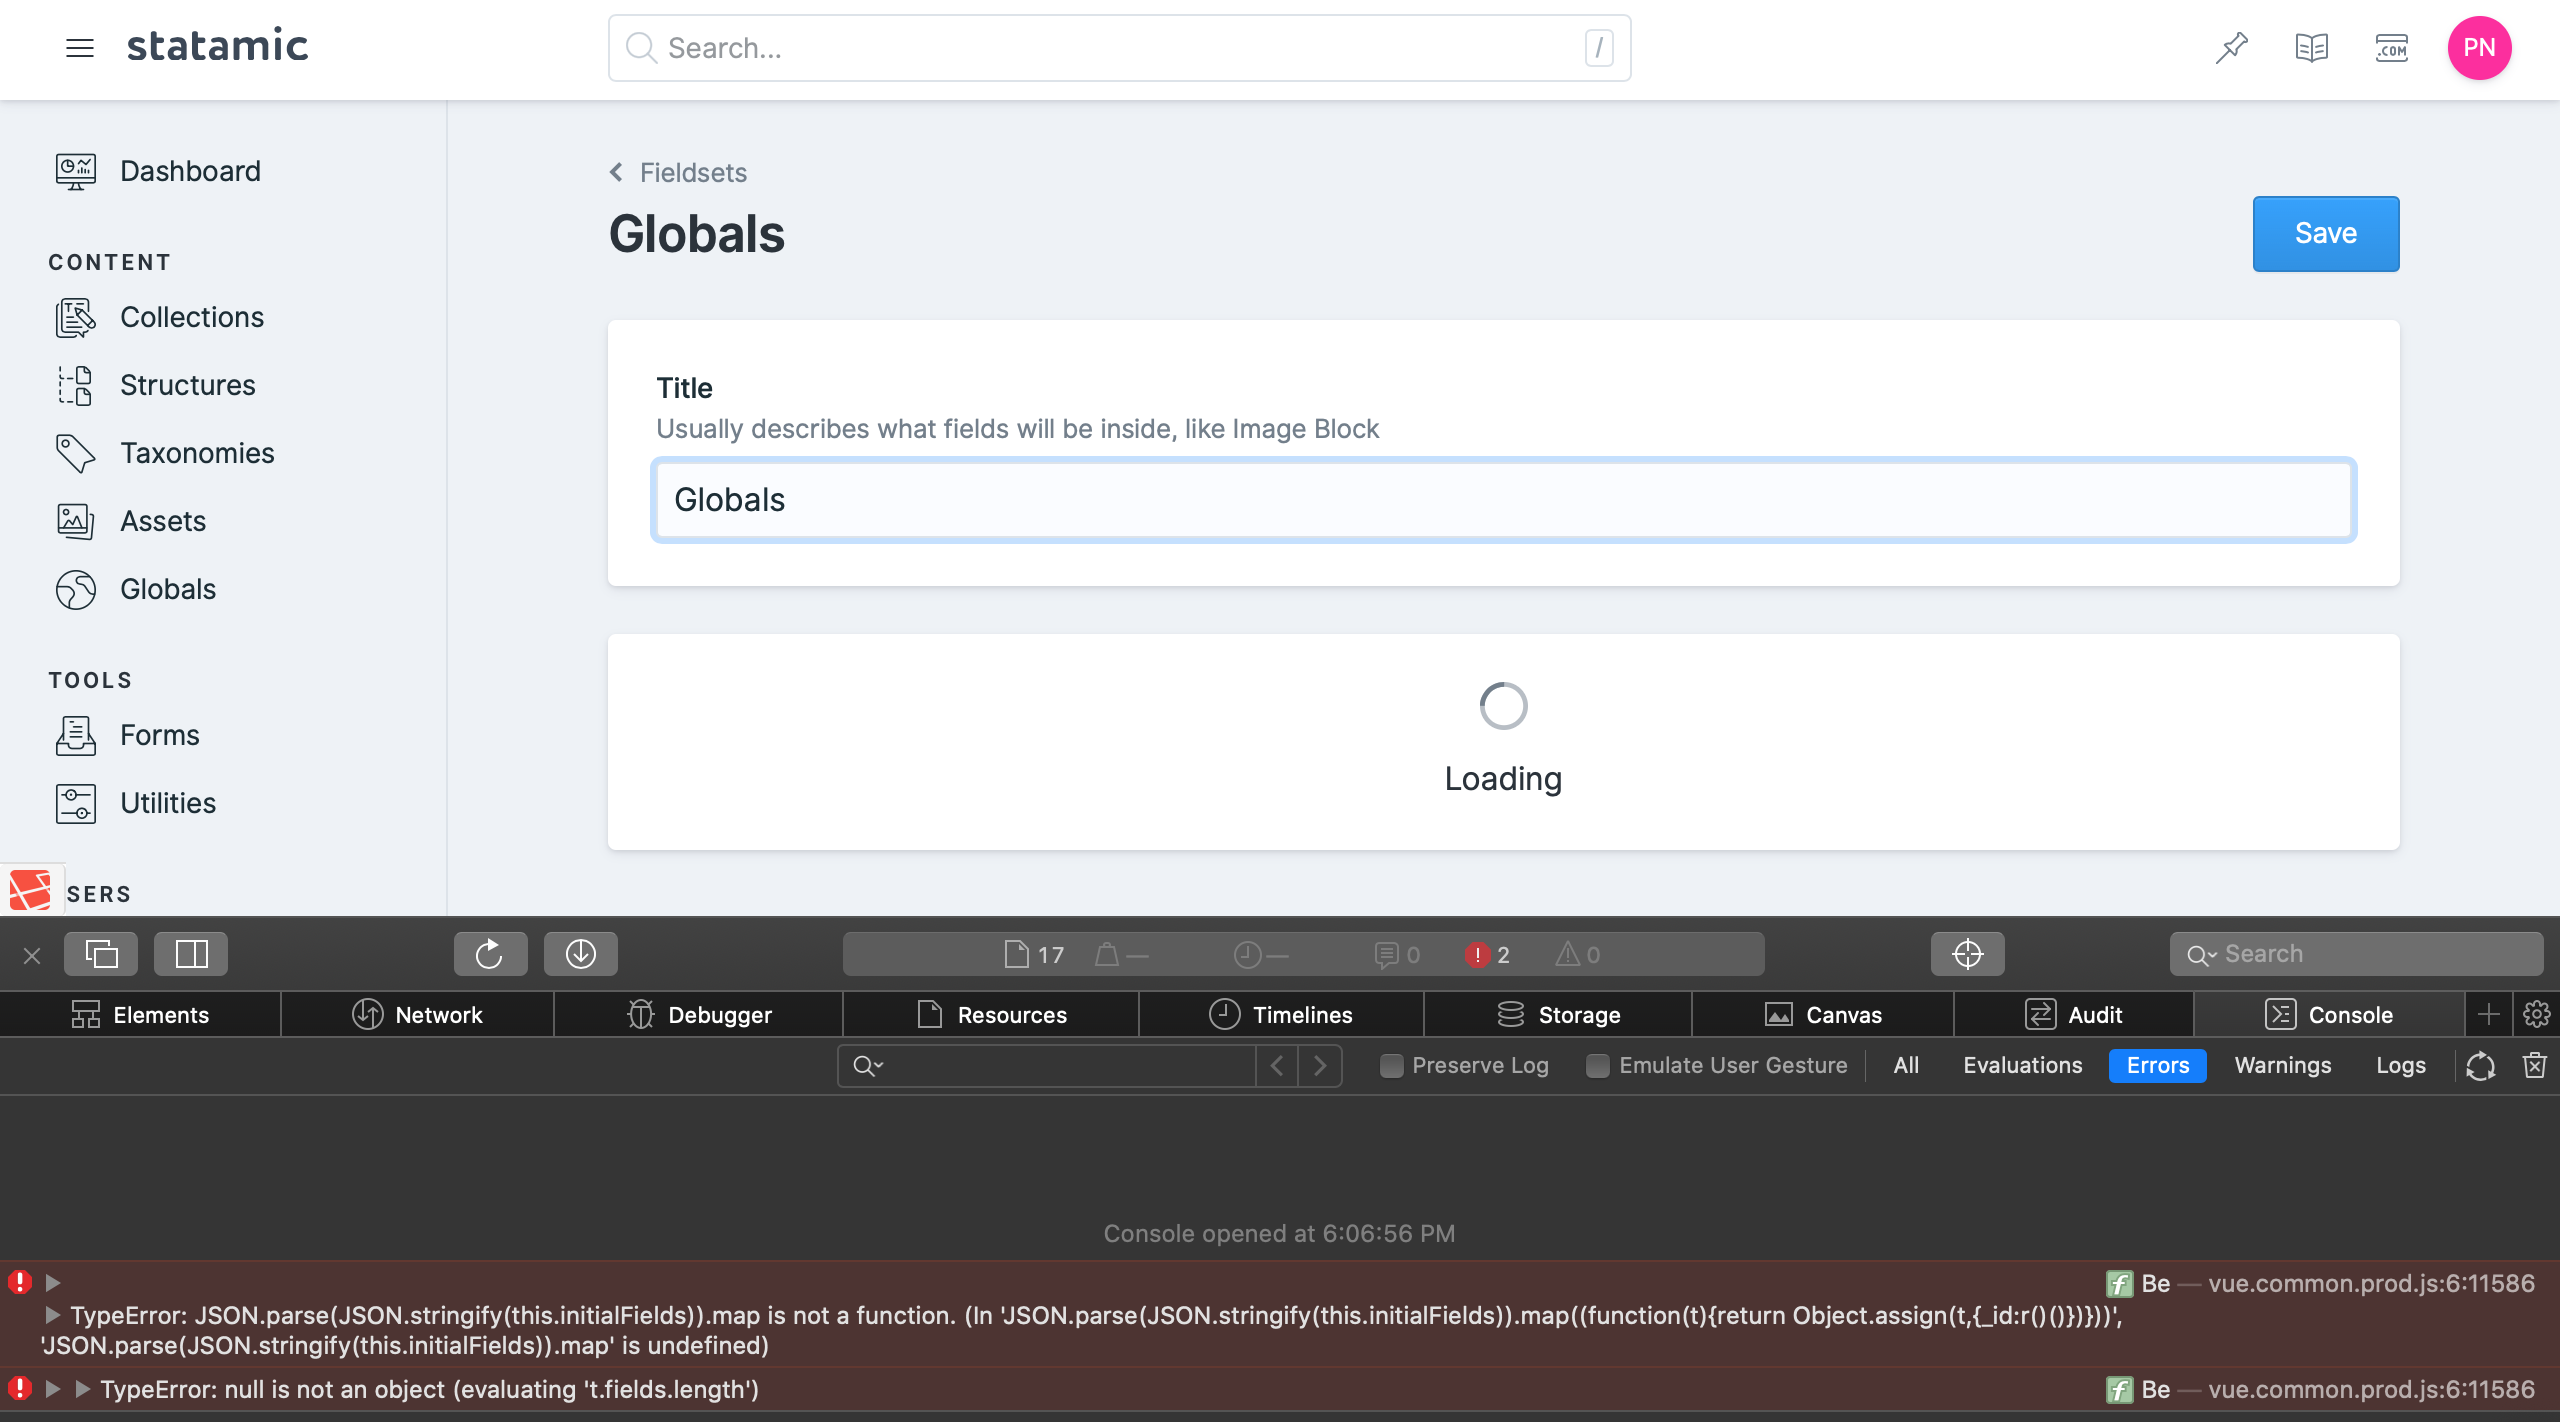Close the Web Inspector panel
The height and width of the screenshot is (1422, 2560).
click(32, 955)
